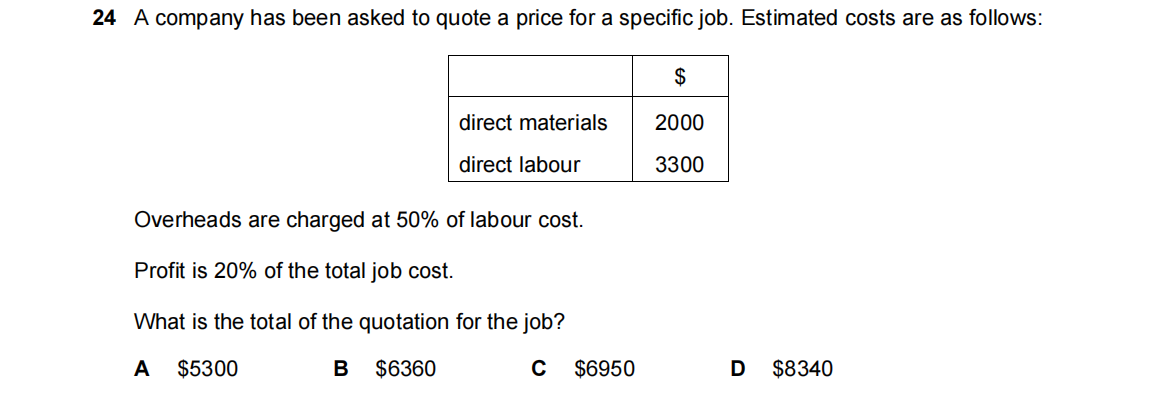Click the 'direct materials' table cell

pos(533,123)
